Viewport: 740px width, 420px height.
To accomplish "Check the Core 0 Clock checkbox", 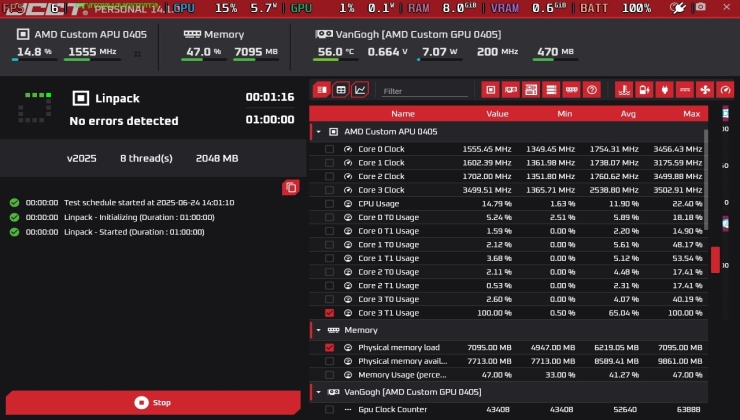I will click(330, 149).
